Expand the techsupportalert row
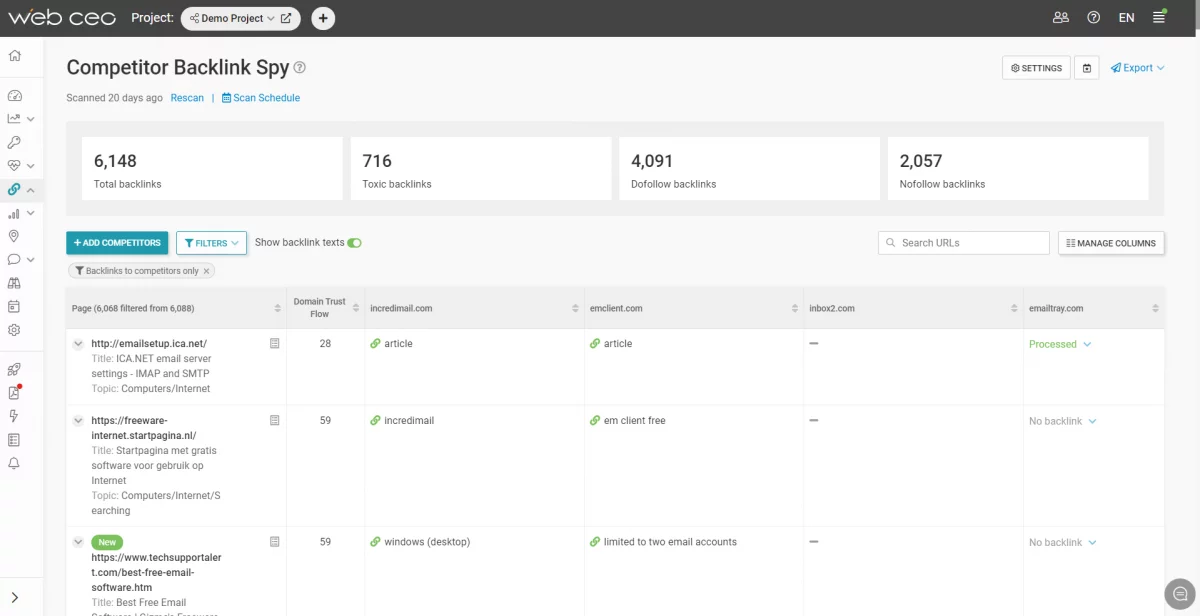The width and height of the screenshot is (1200, 616). (x=78, y=542)
